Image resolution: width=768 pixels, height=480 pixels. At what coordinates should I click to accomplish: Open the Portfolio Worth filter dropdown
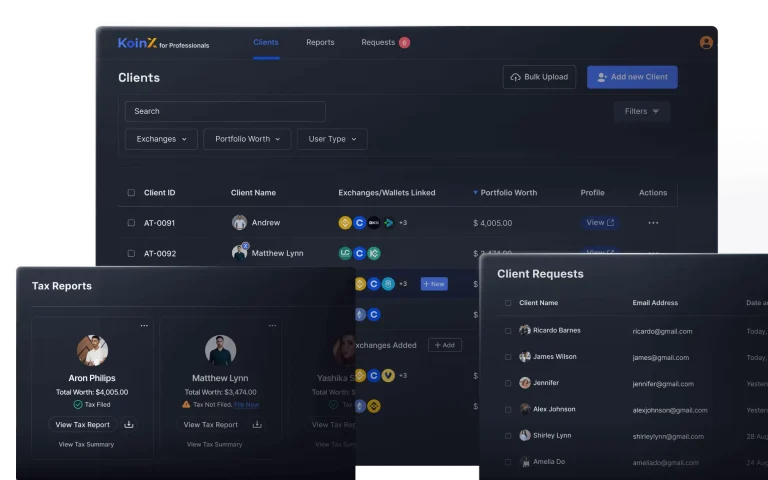tap(247, 139)
